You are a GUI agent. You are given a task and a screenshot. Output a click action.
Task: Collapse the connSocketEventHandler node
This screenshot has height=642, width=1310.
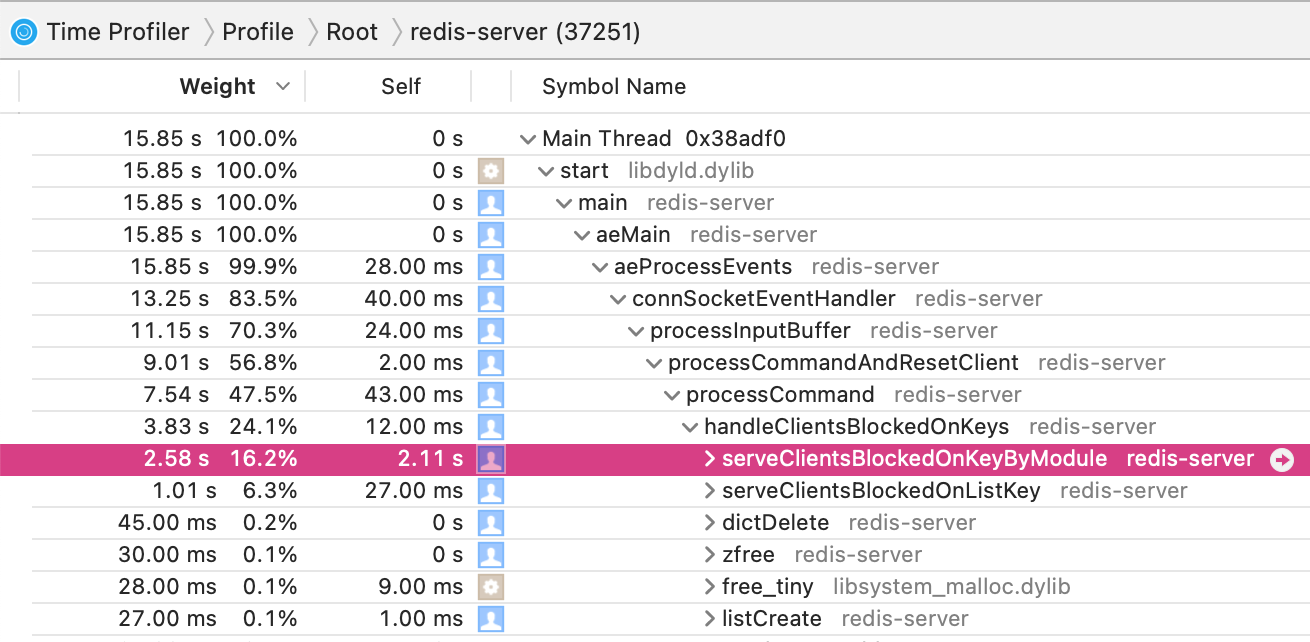(618, 299)
